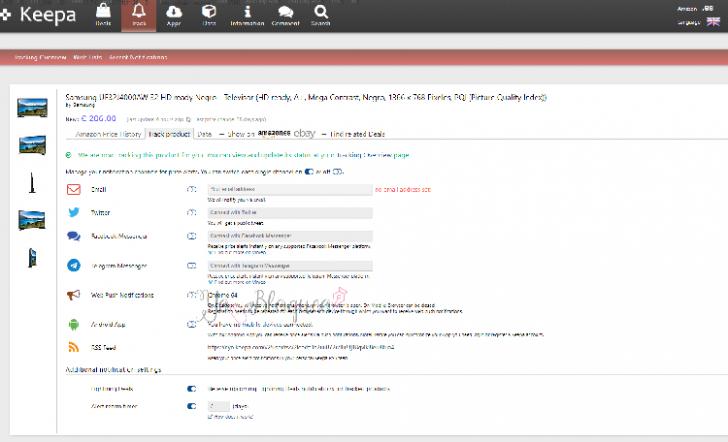
Task: Open the Tracking Overview link
Action: (40, 57)
